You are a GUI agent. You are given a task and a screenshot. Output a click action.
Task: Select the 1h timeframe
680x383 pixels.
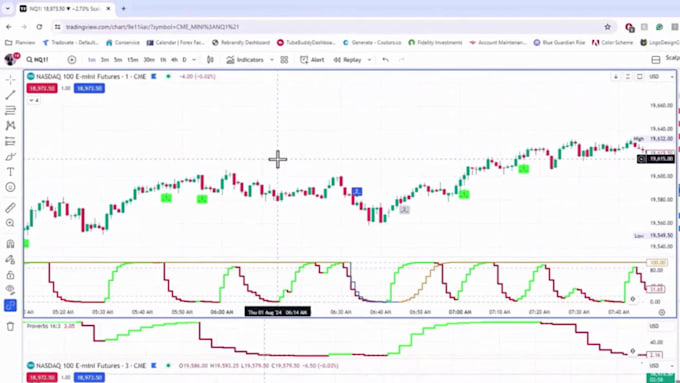(163, 60)
